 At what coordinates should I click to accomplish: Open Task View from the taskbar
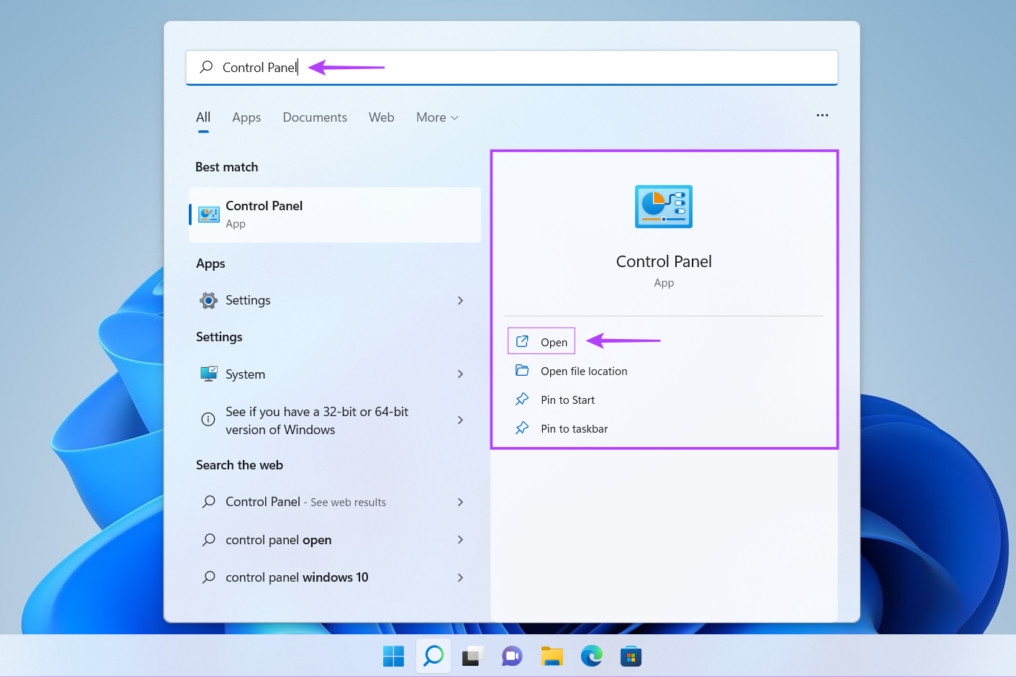(472, 656)
